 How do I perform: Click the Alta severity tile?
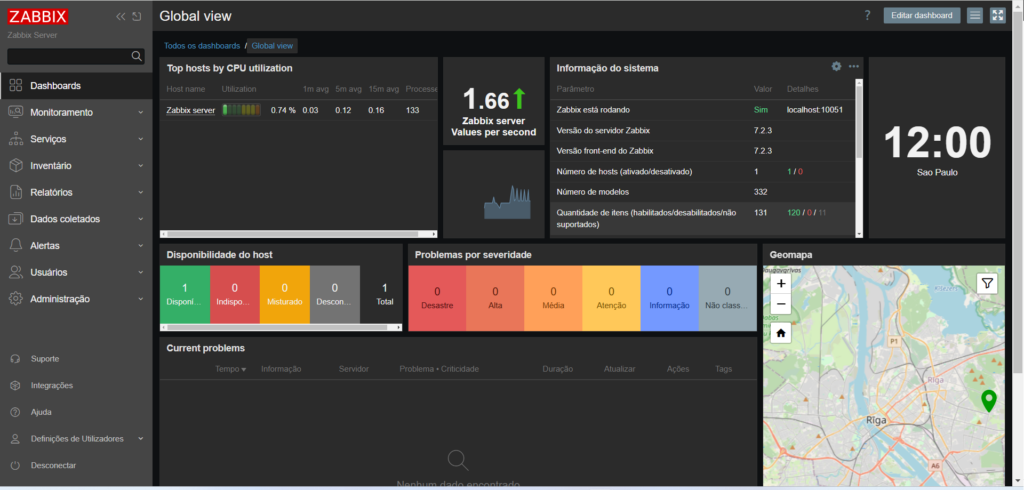click(495, 298)
